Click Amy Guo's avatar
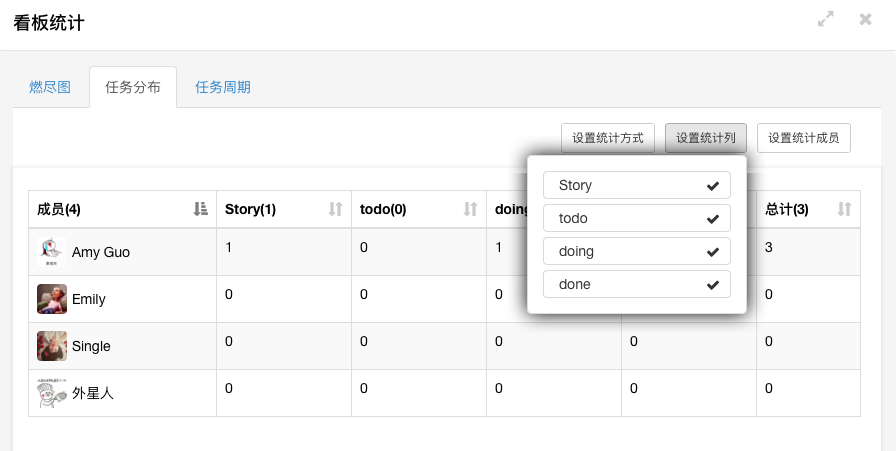 pos(52,252)
